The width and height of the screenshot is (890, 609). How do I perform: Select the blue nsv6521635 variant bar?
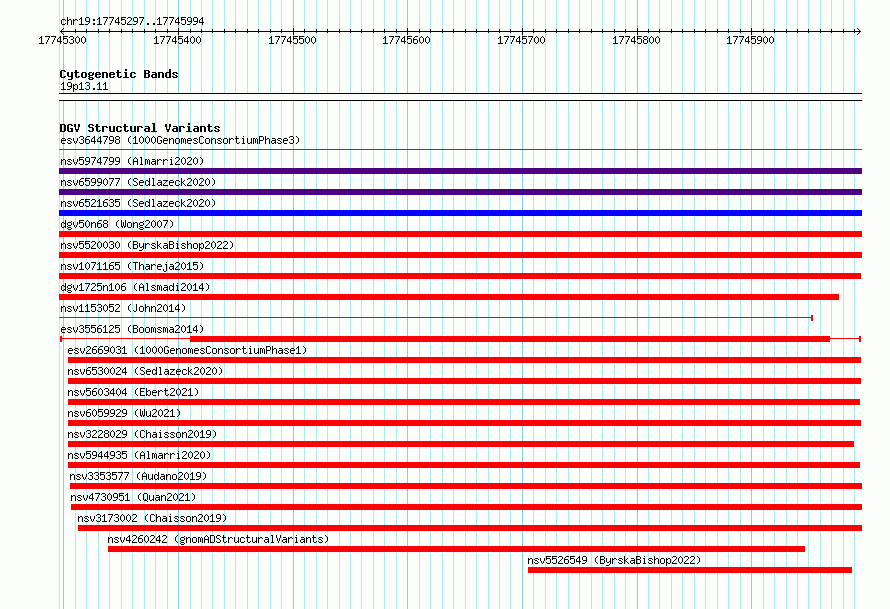tap(460, 213)
